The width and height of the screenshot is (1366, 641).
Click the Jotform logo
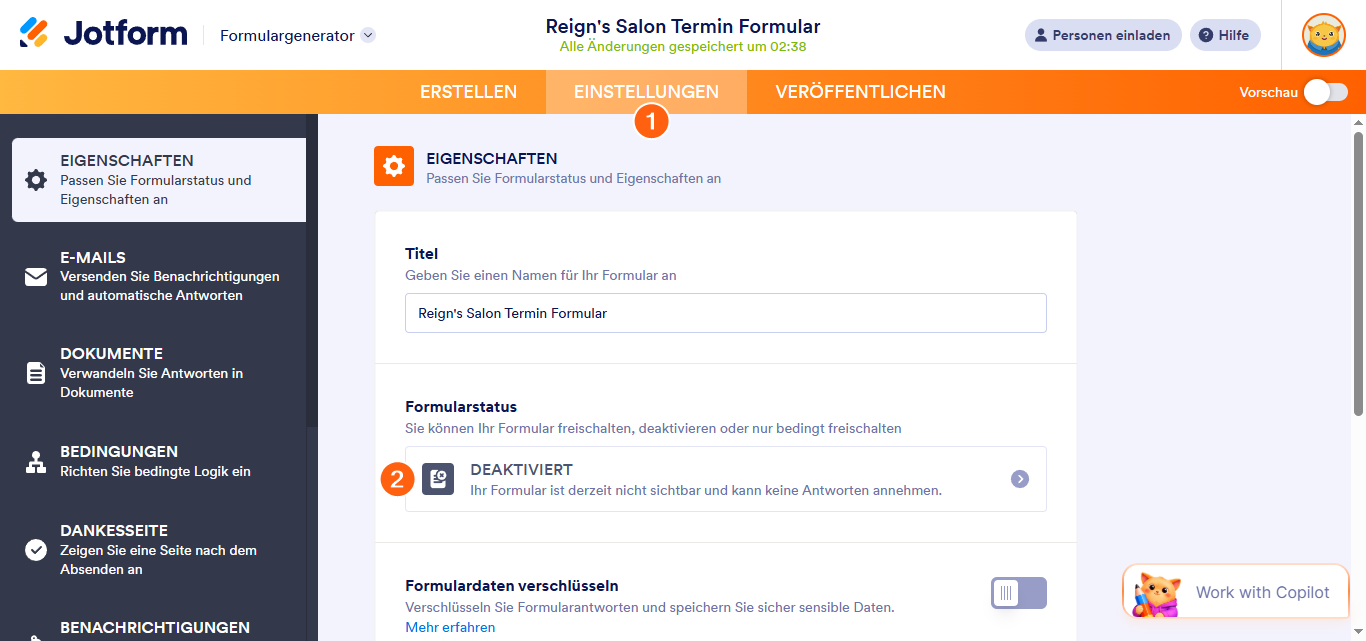tap(103, 34)
